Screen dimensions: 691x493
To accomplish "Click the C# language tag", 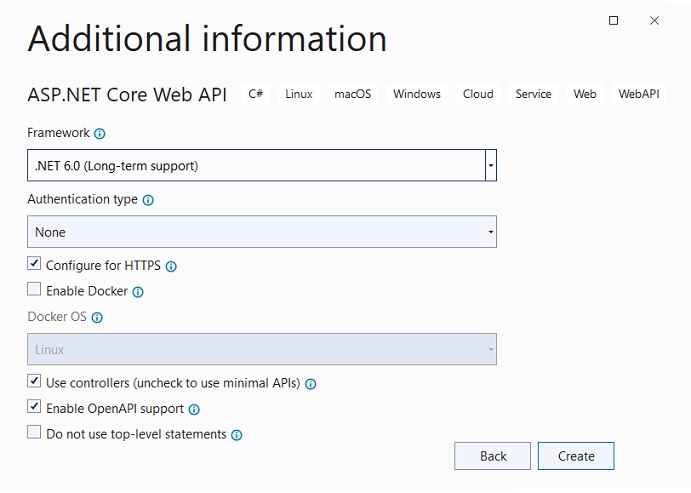I will (x=256, y=94).
